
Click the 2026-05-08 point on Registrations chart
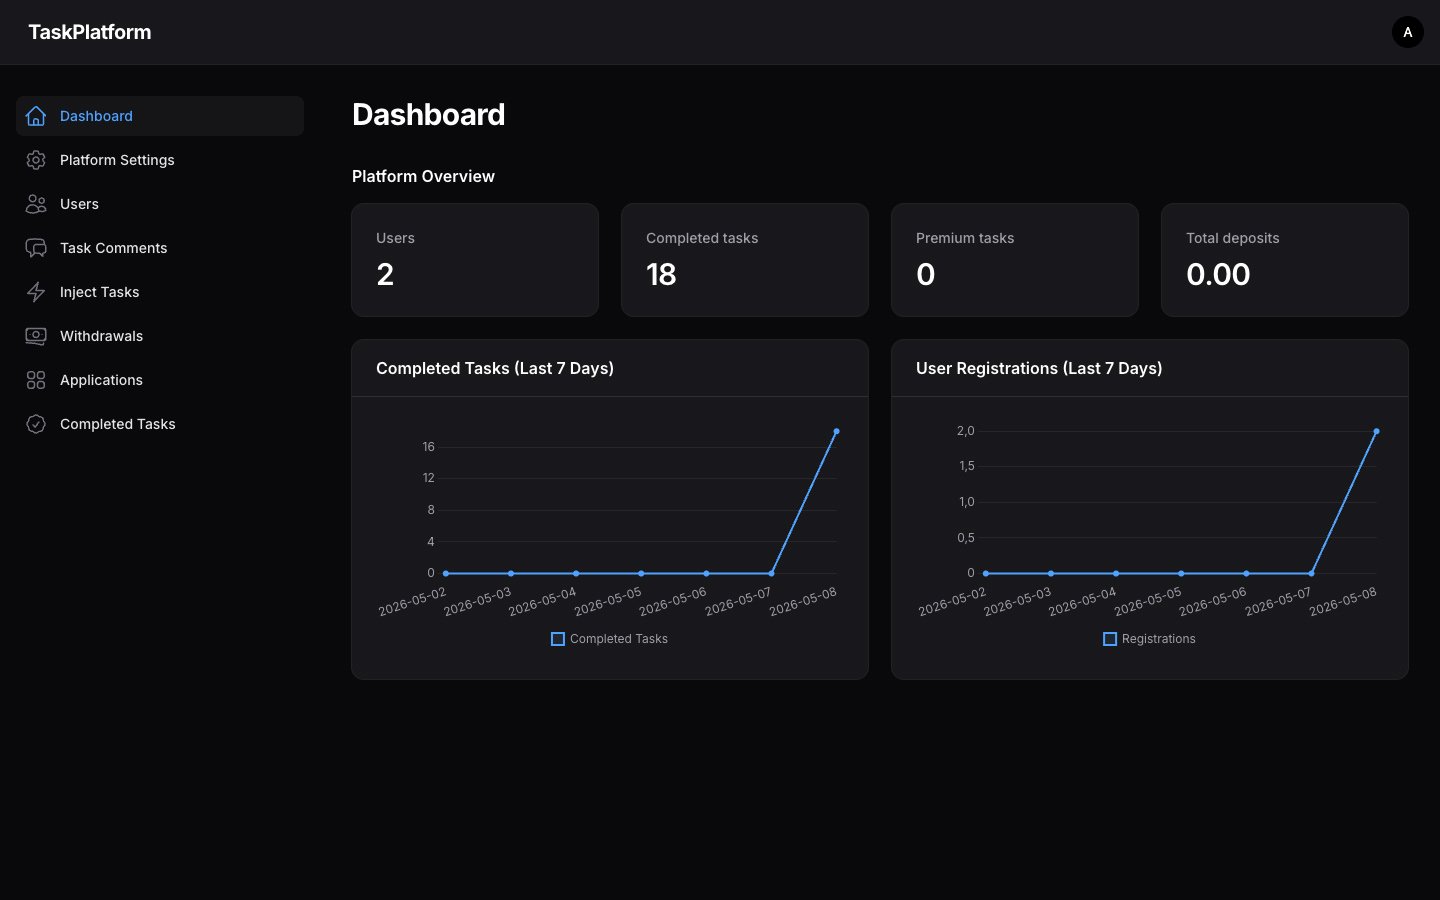coord(1376,431)
